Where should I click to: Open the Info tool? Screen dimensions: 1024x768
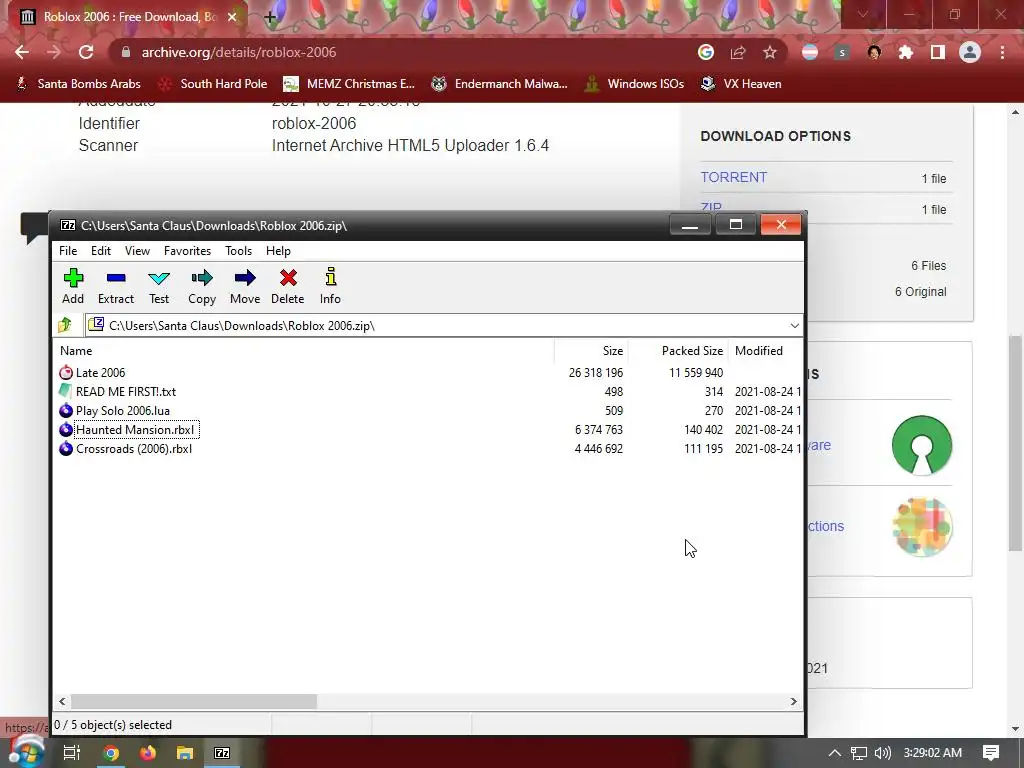click(330, 286)
